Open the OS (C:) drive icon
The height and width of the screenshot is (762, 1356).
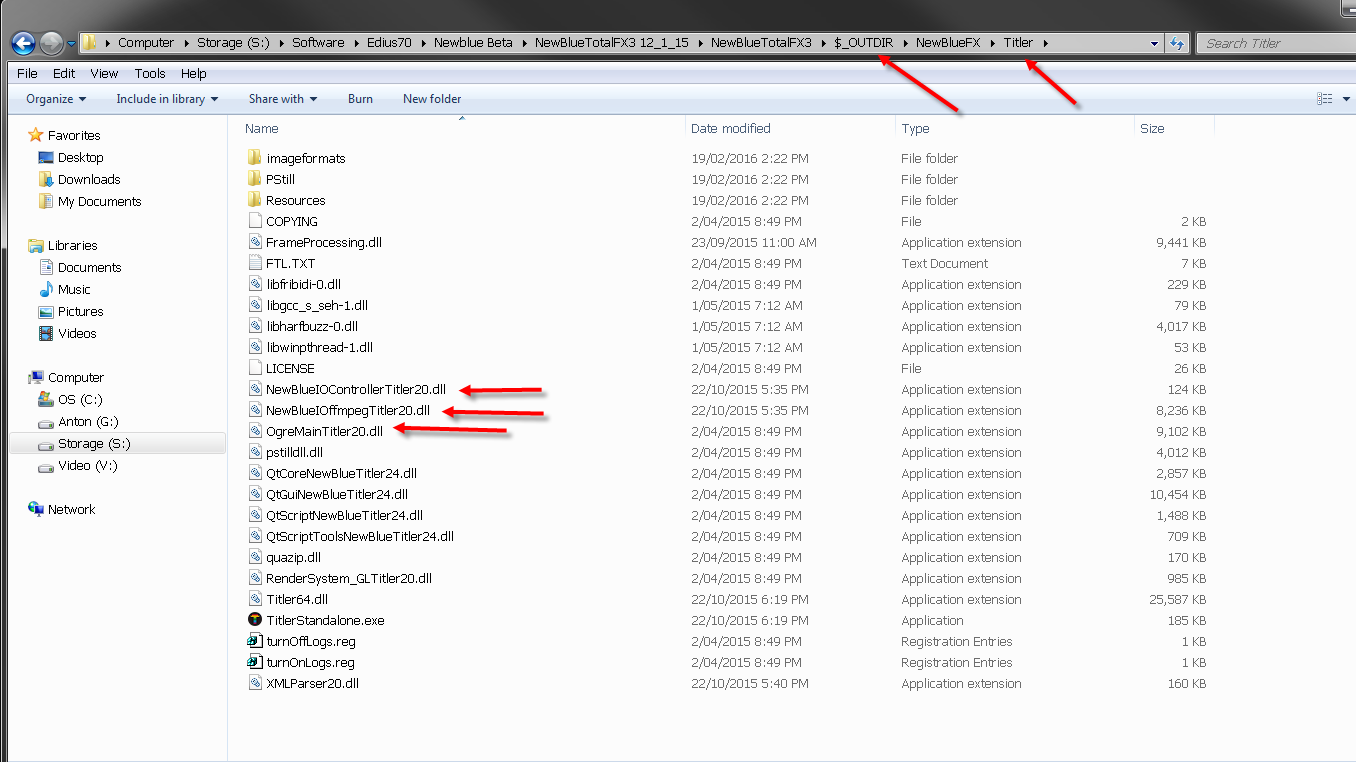(46, 399)
